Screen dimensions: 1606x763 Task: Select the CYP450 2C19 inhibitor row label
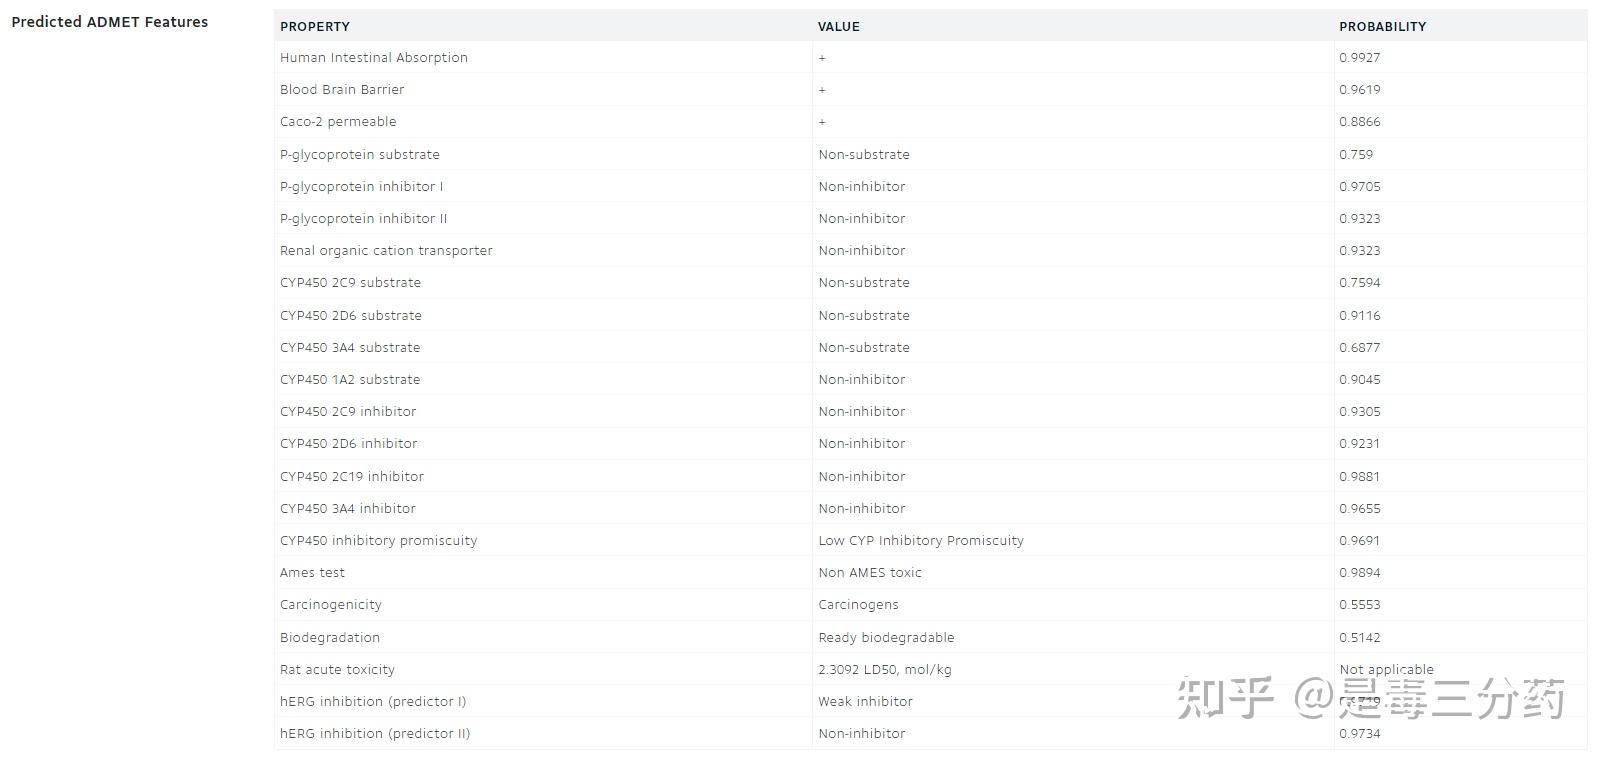[x=351, y=477]
